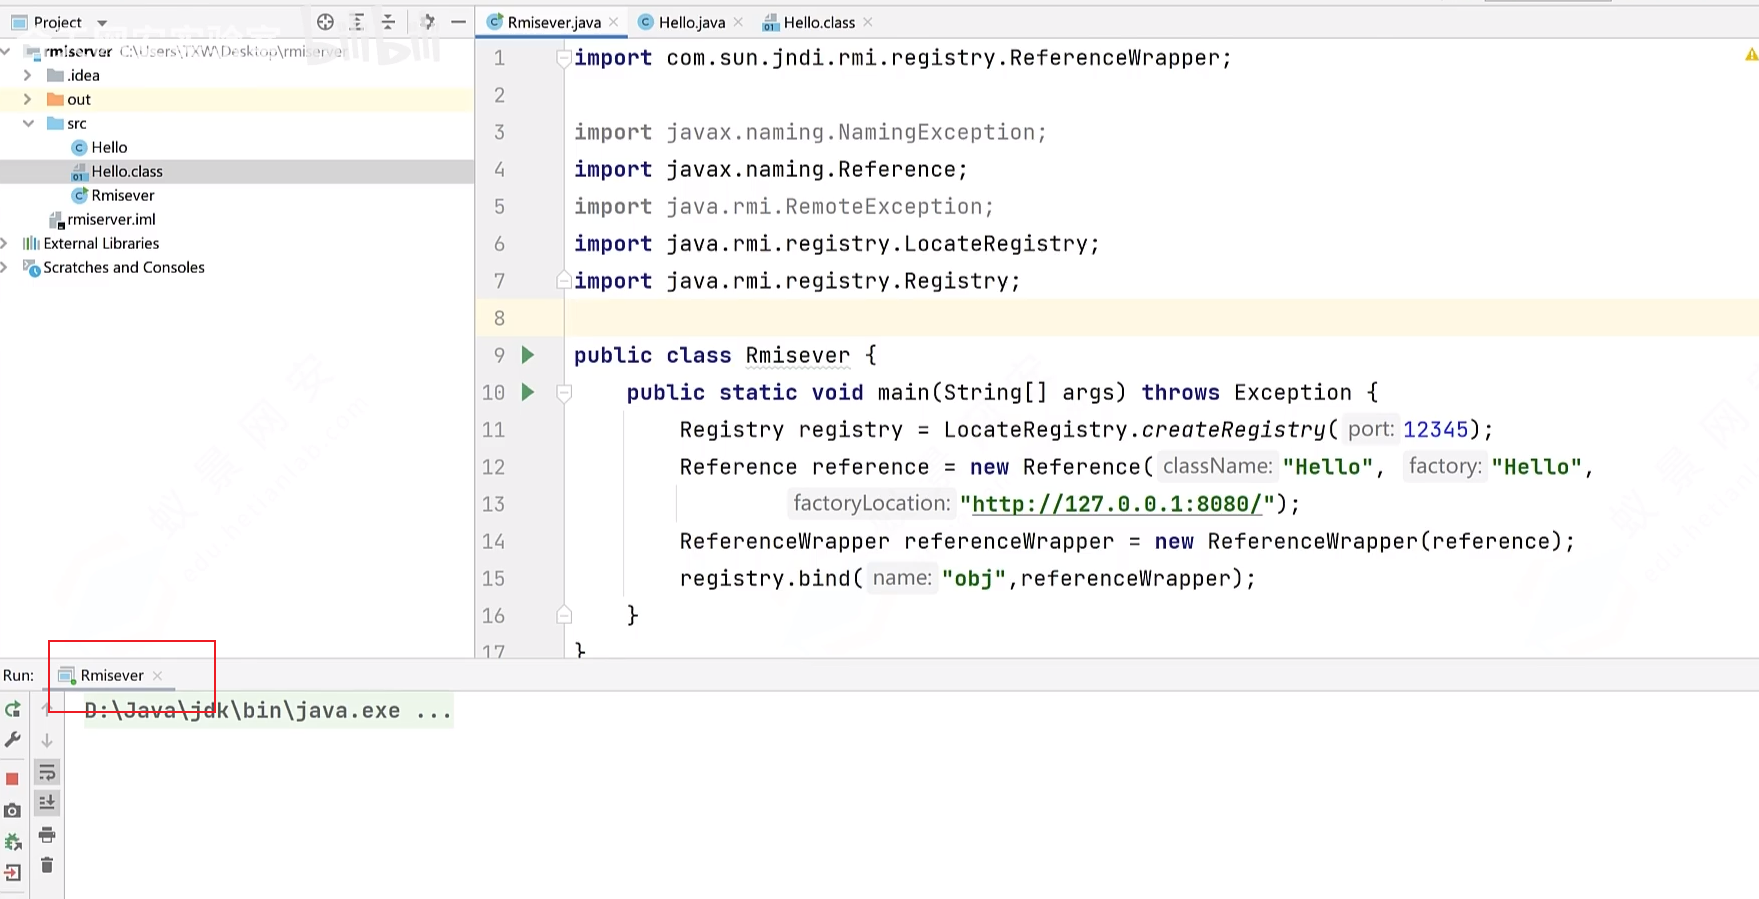Stop the running process red square

coord(13,779)
